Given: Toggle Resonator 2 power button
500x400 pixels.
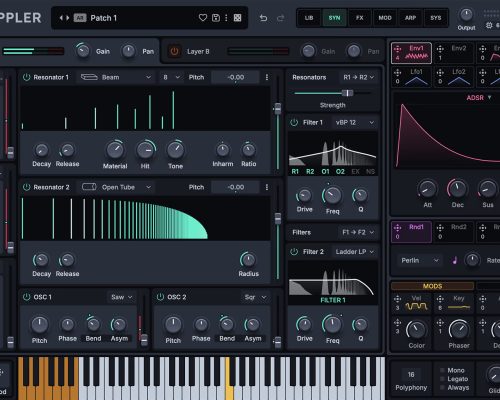Looking at the screenshot, I should 26,187.
